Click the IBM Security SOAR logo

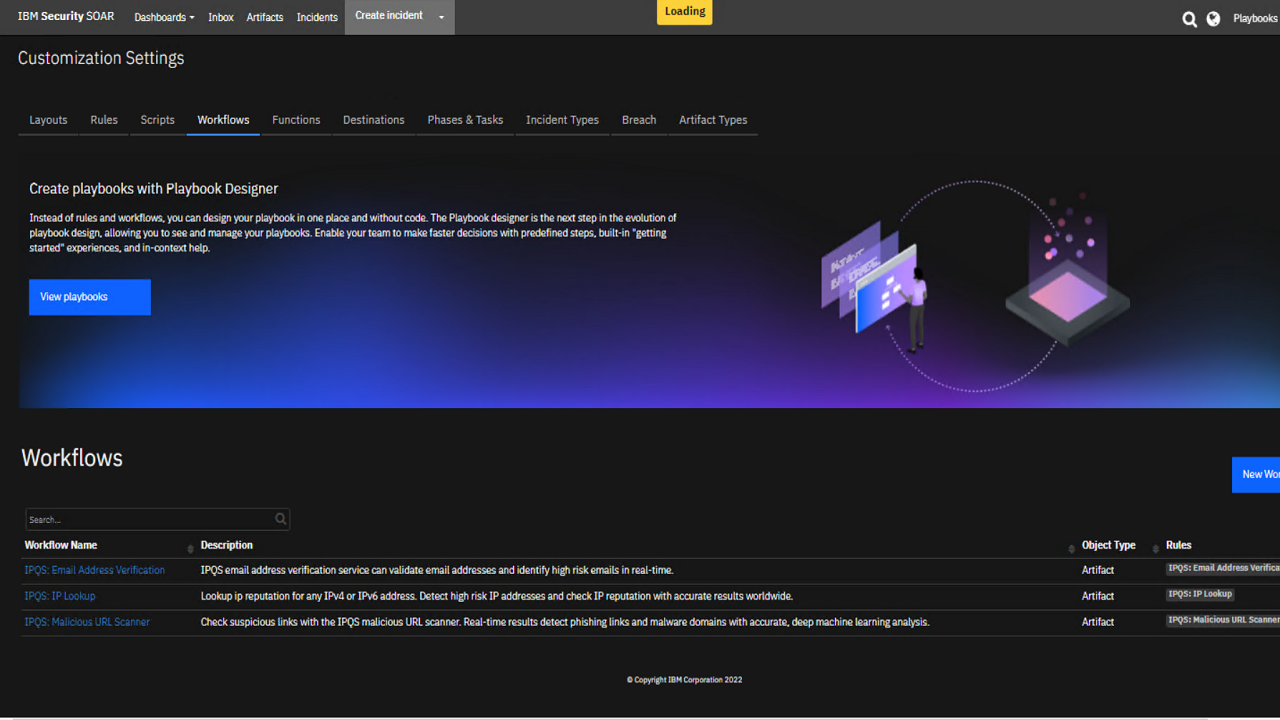tap(64, 16)
